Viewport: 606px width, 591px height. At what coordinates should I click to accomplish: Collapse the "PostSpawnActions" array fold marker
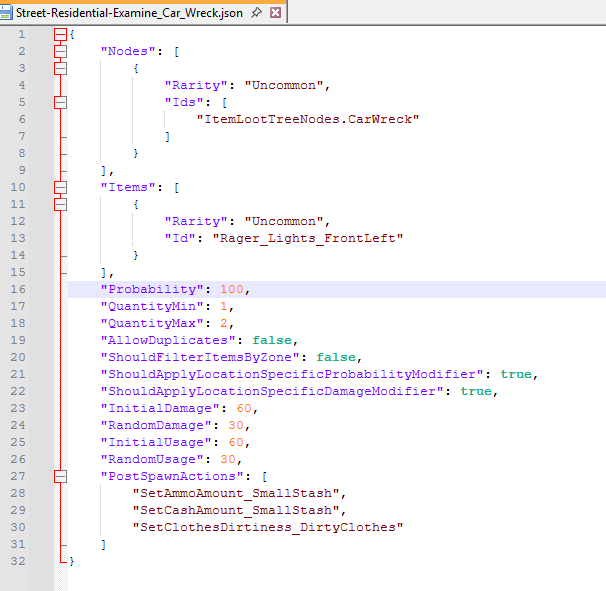click(x=61, y=476)
